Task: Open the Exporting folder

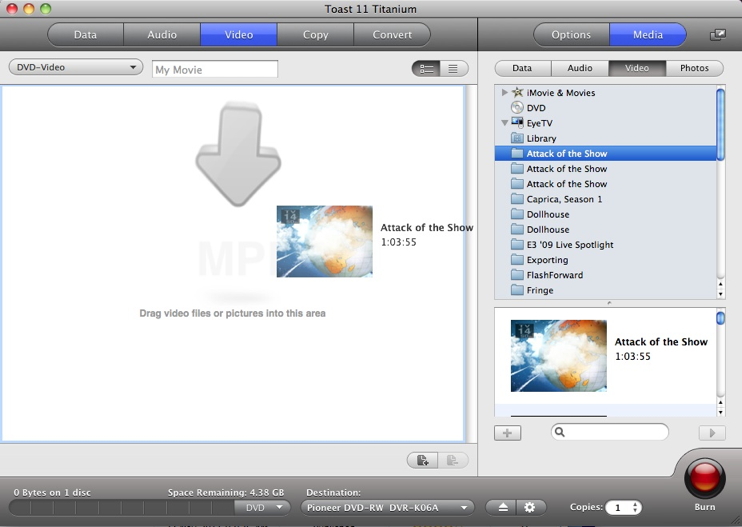Action: pos(605,260)
